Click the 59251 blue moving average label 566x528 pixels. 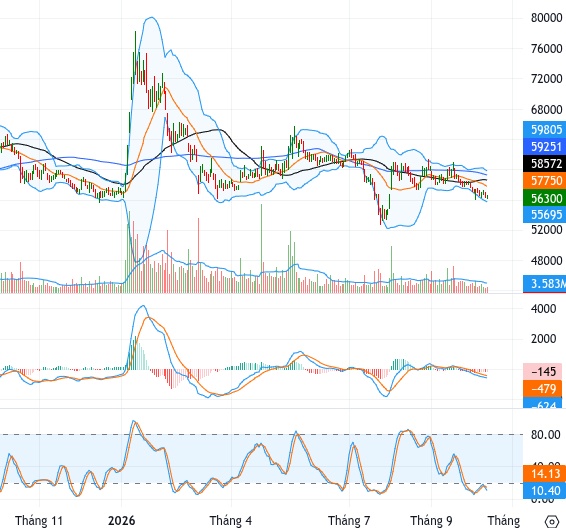[x=544, y=147]
